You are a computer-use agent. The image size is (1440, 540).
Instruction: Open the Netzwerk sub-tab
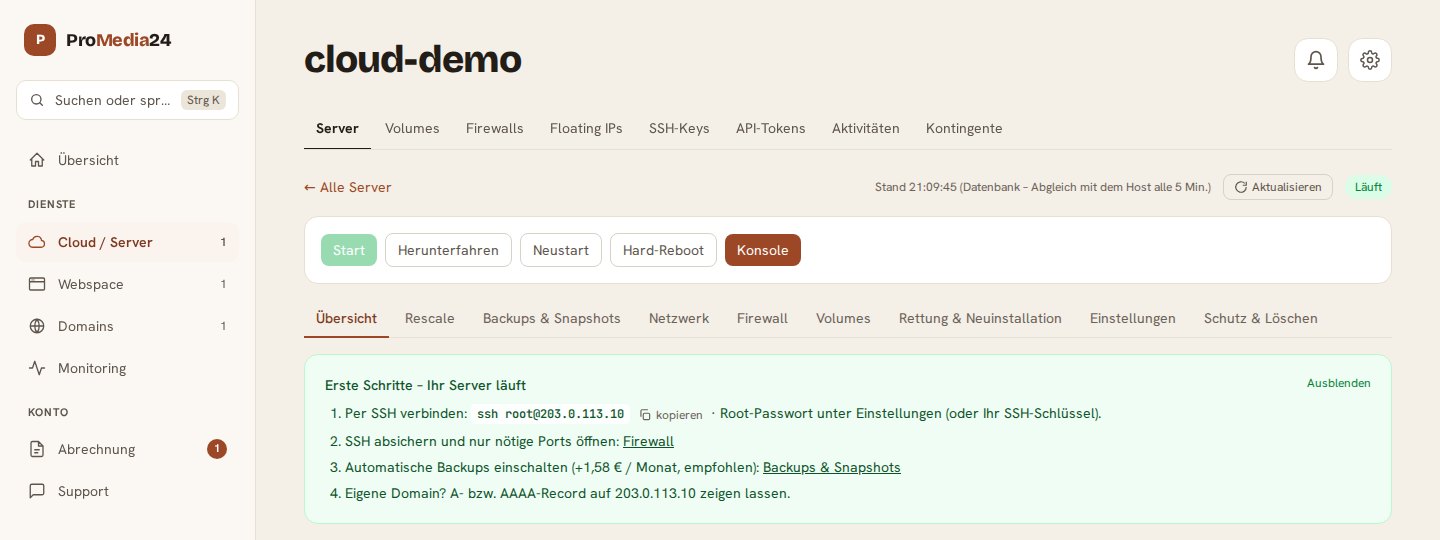(679, 318)
